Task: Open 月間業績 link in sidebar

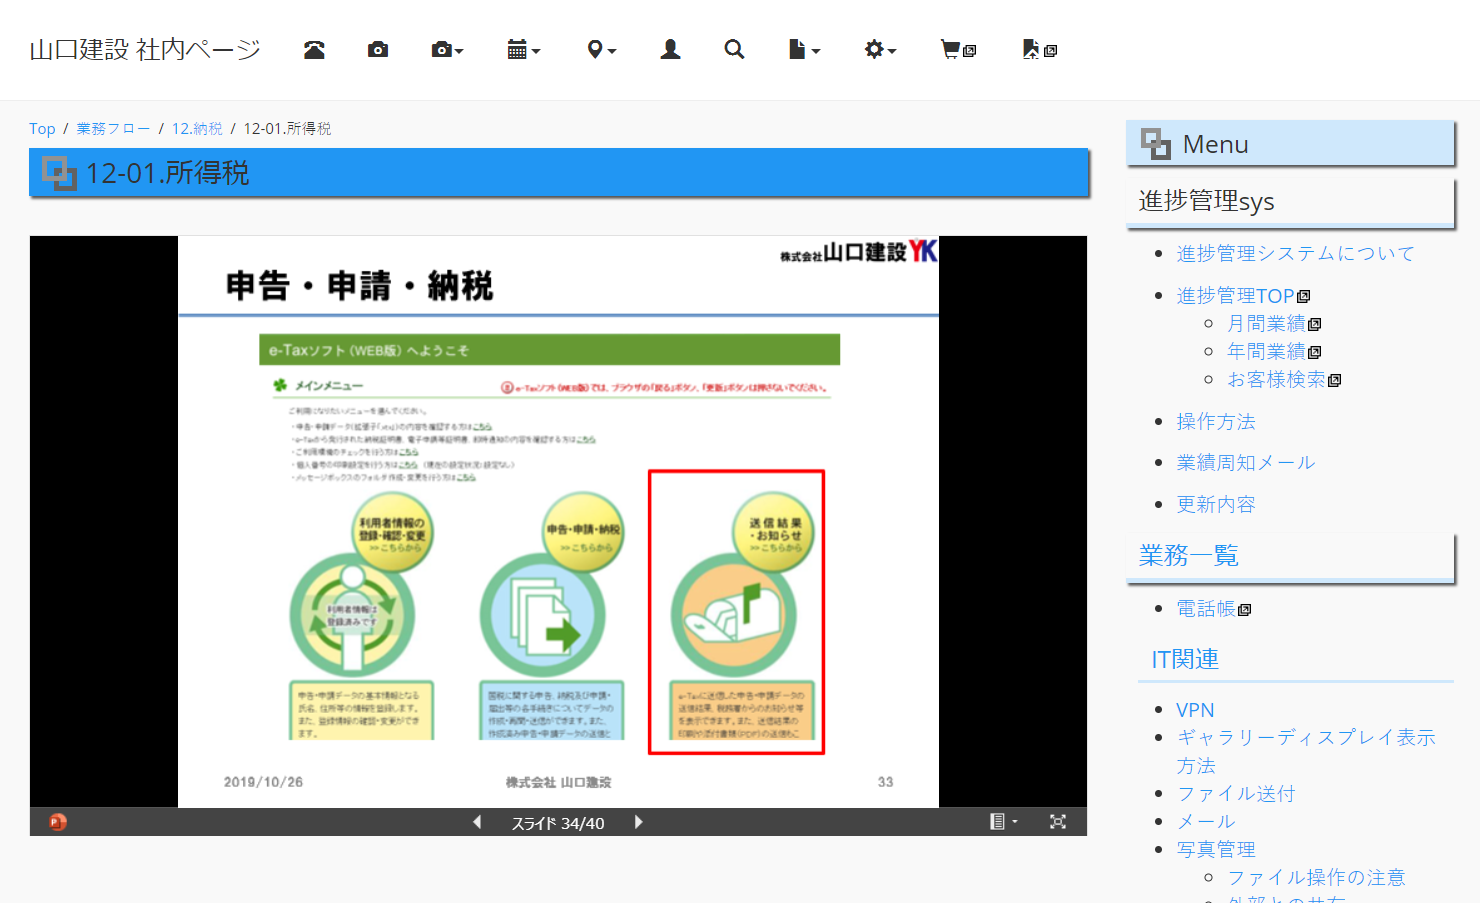Action: 1274,324
